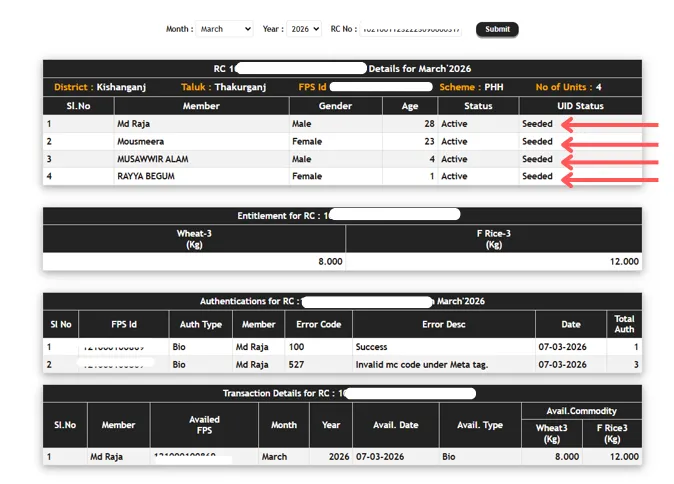Click the Seeded status for Mousmeera
The width and height of the screenshot is (674, 484).
coord(537,142)
